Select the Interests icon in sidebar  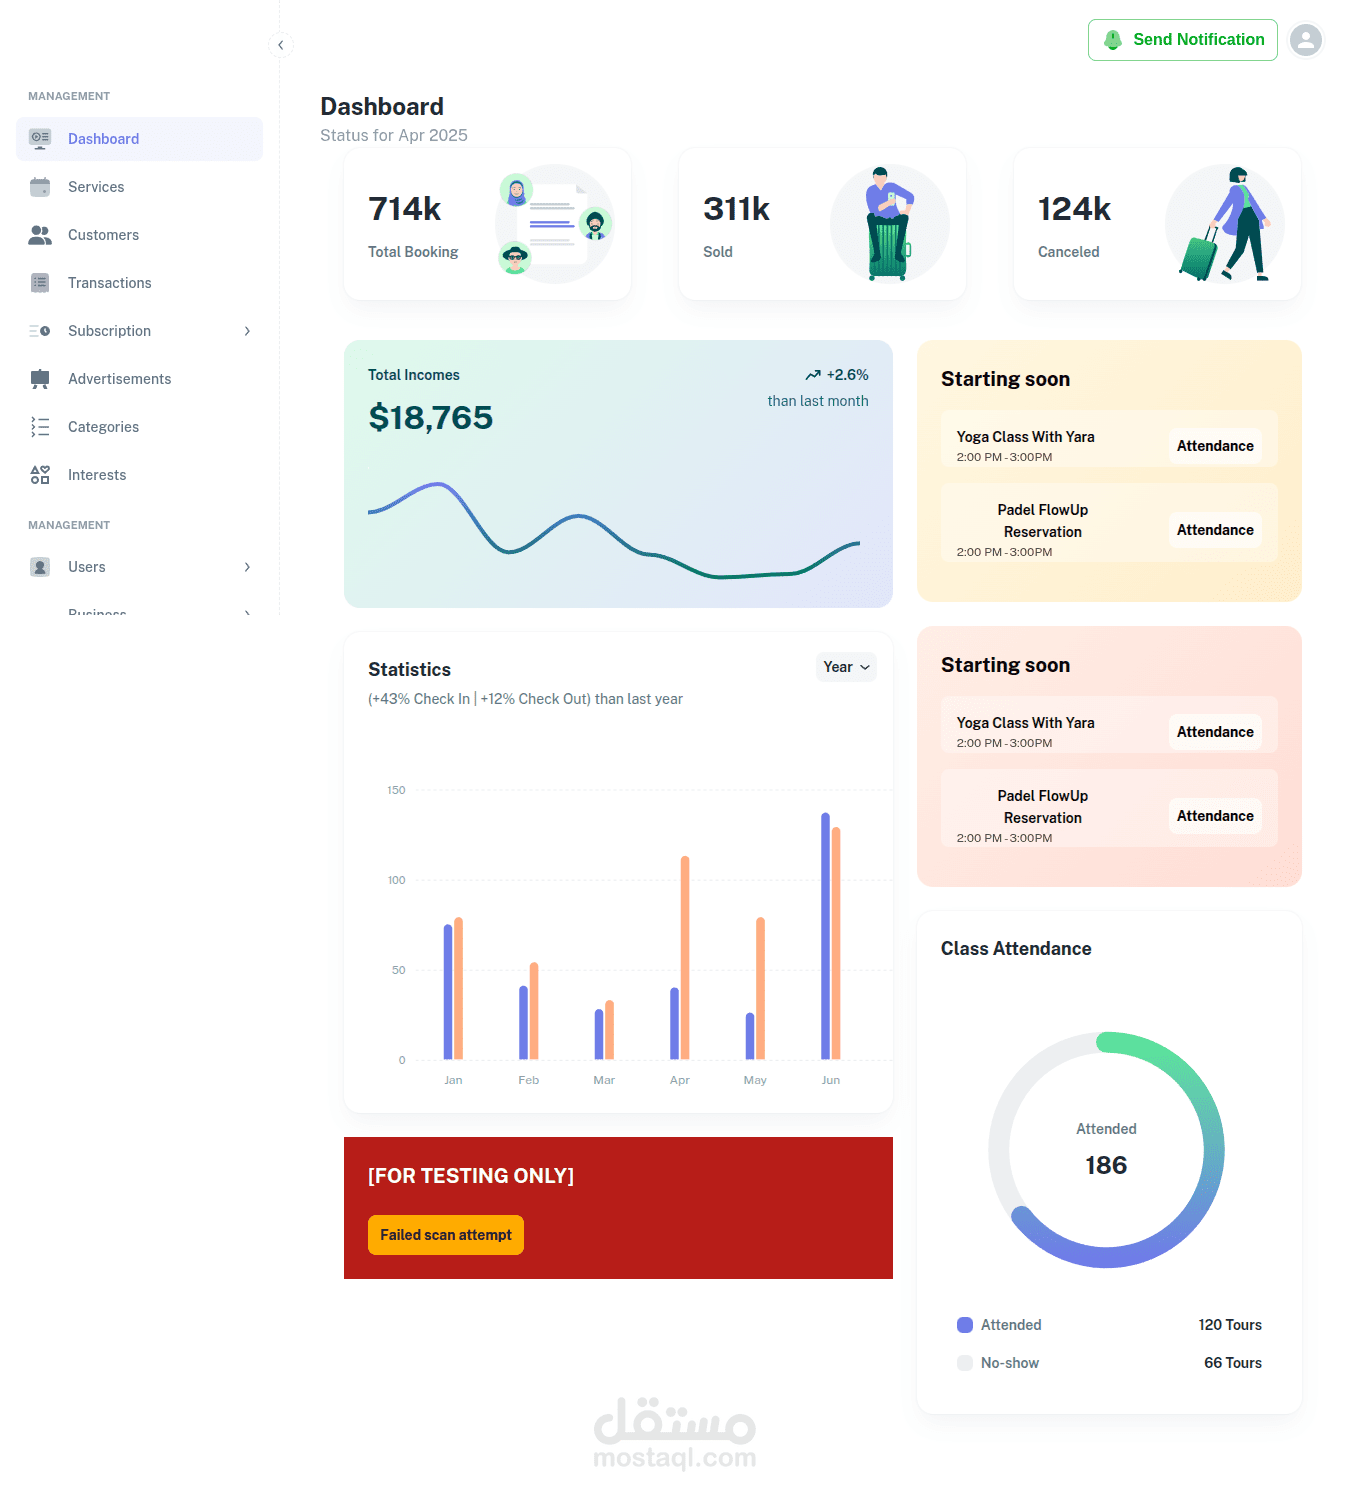(x=40, y=475)
